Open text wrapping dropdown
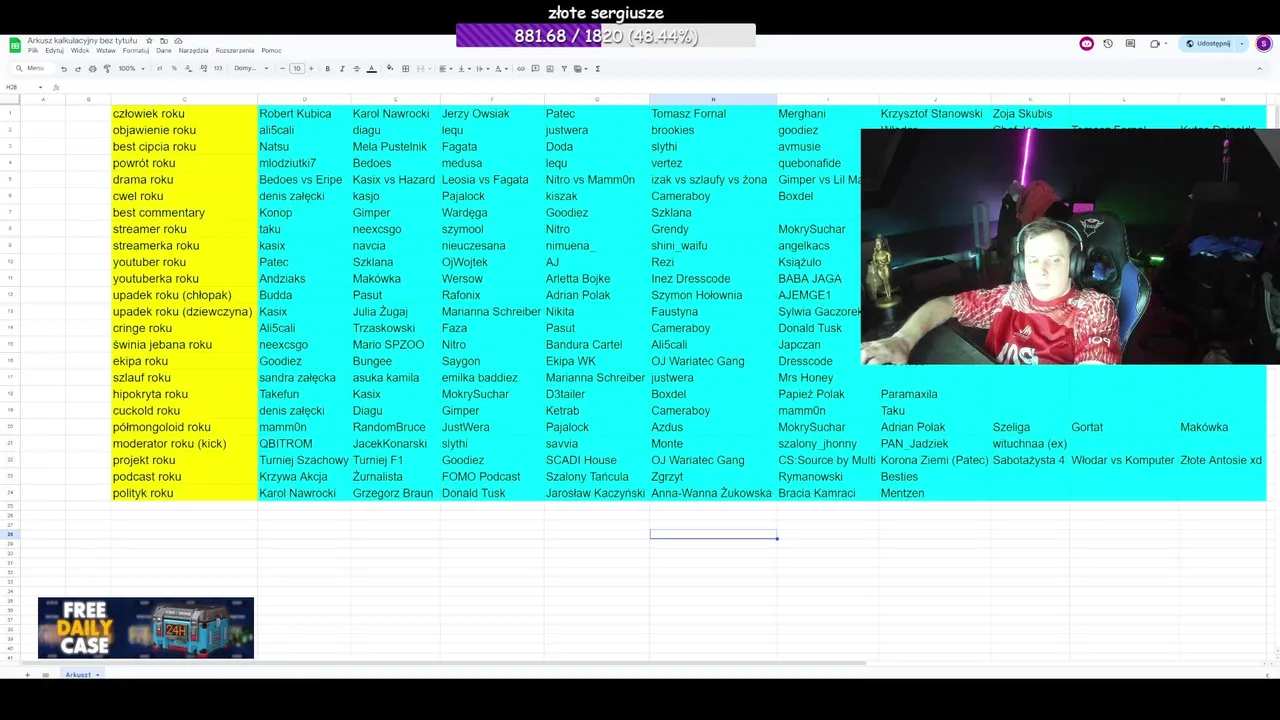The width and height of the screenshot is (1280, 720). click(483, 69)
